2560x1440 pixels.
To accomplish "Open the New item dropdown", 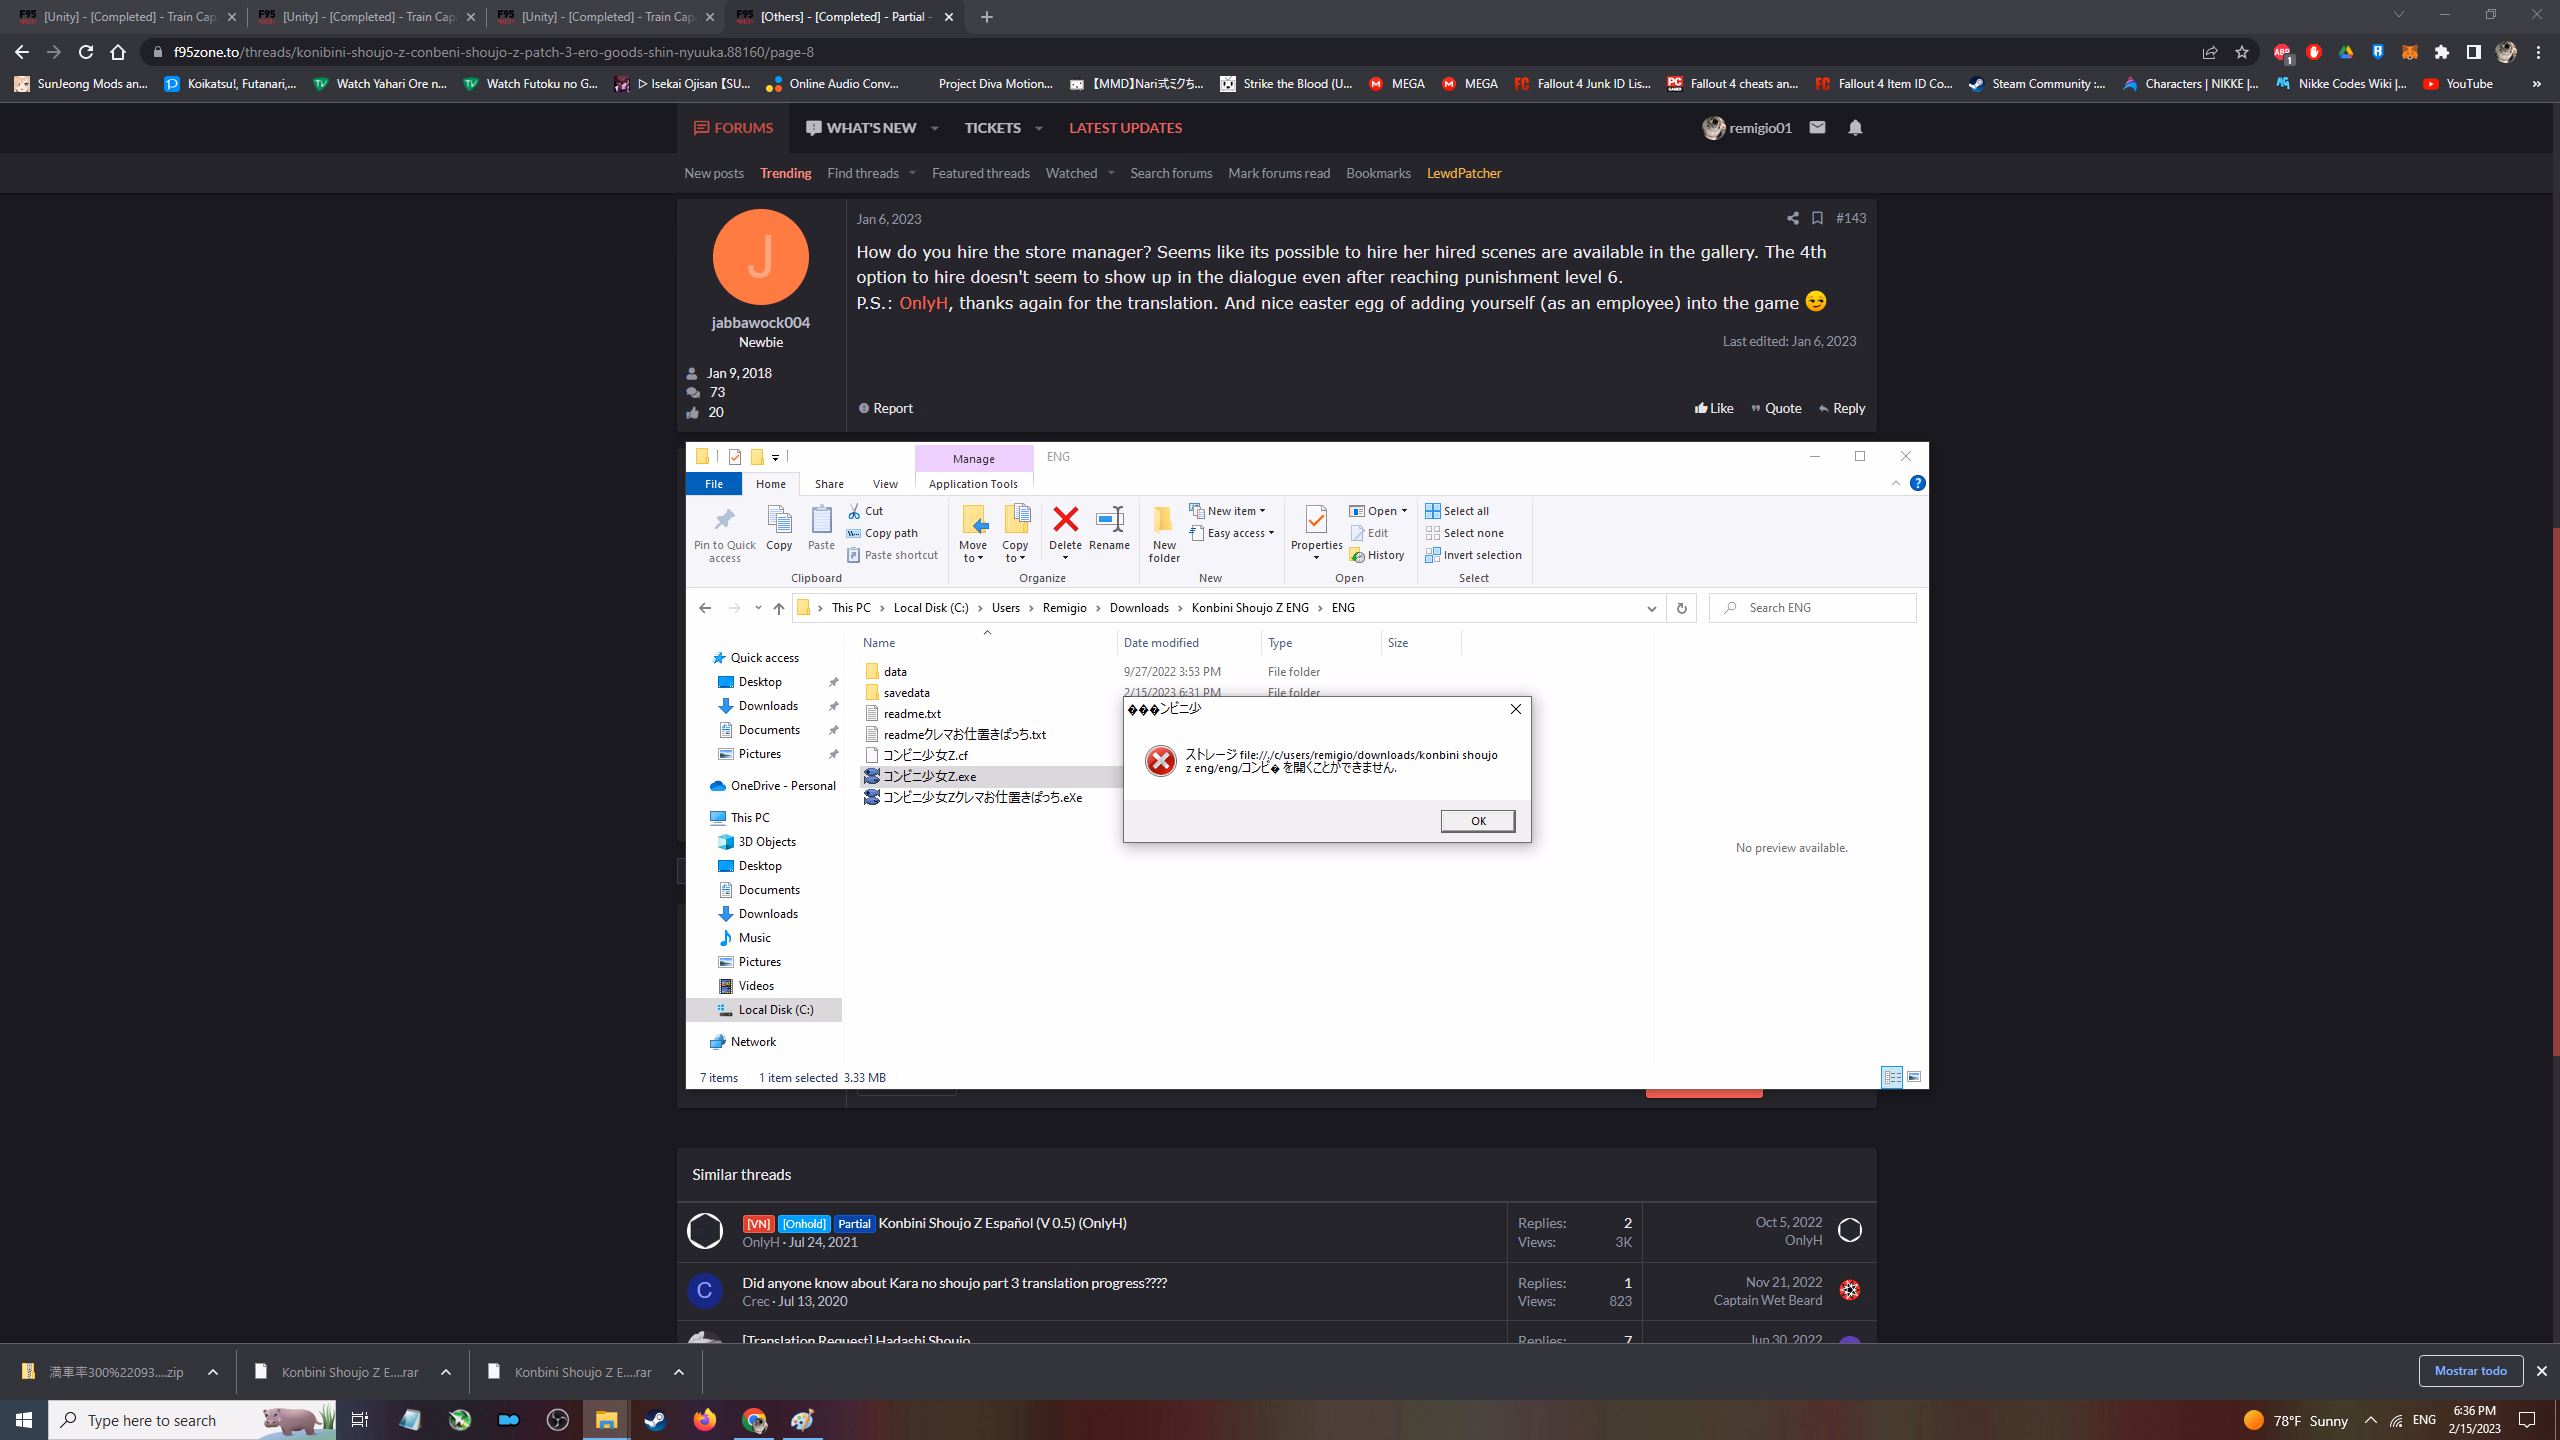I will point(1227,511).
